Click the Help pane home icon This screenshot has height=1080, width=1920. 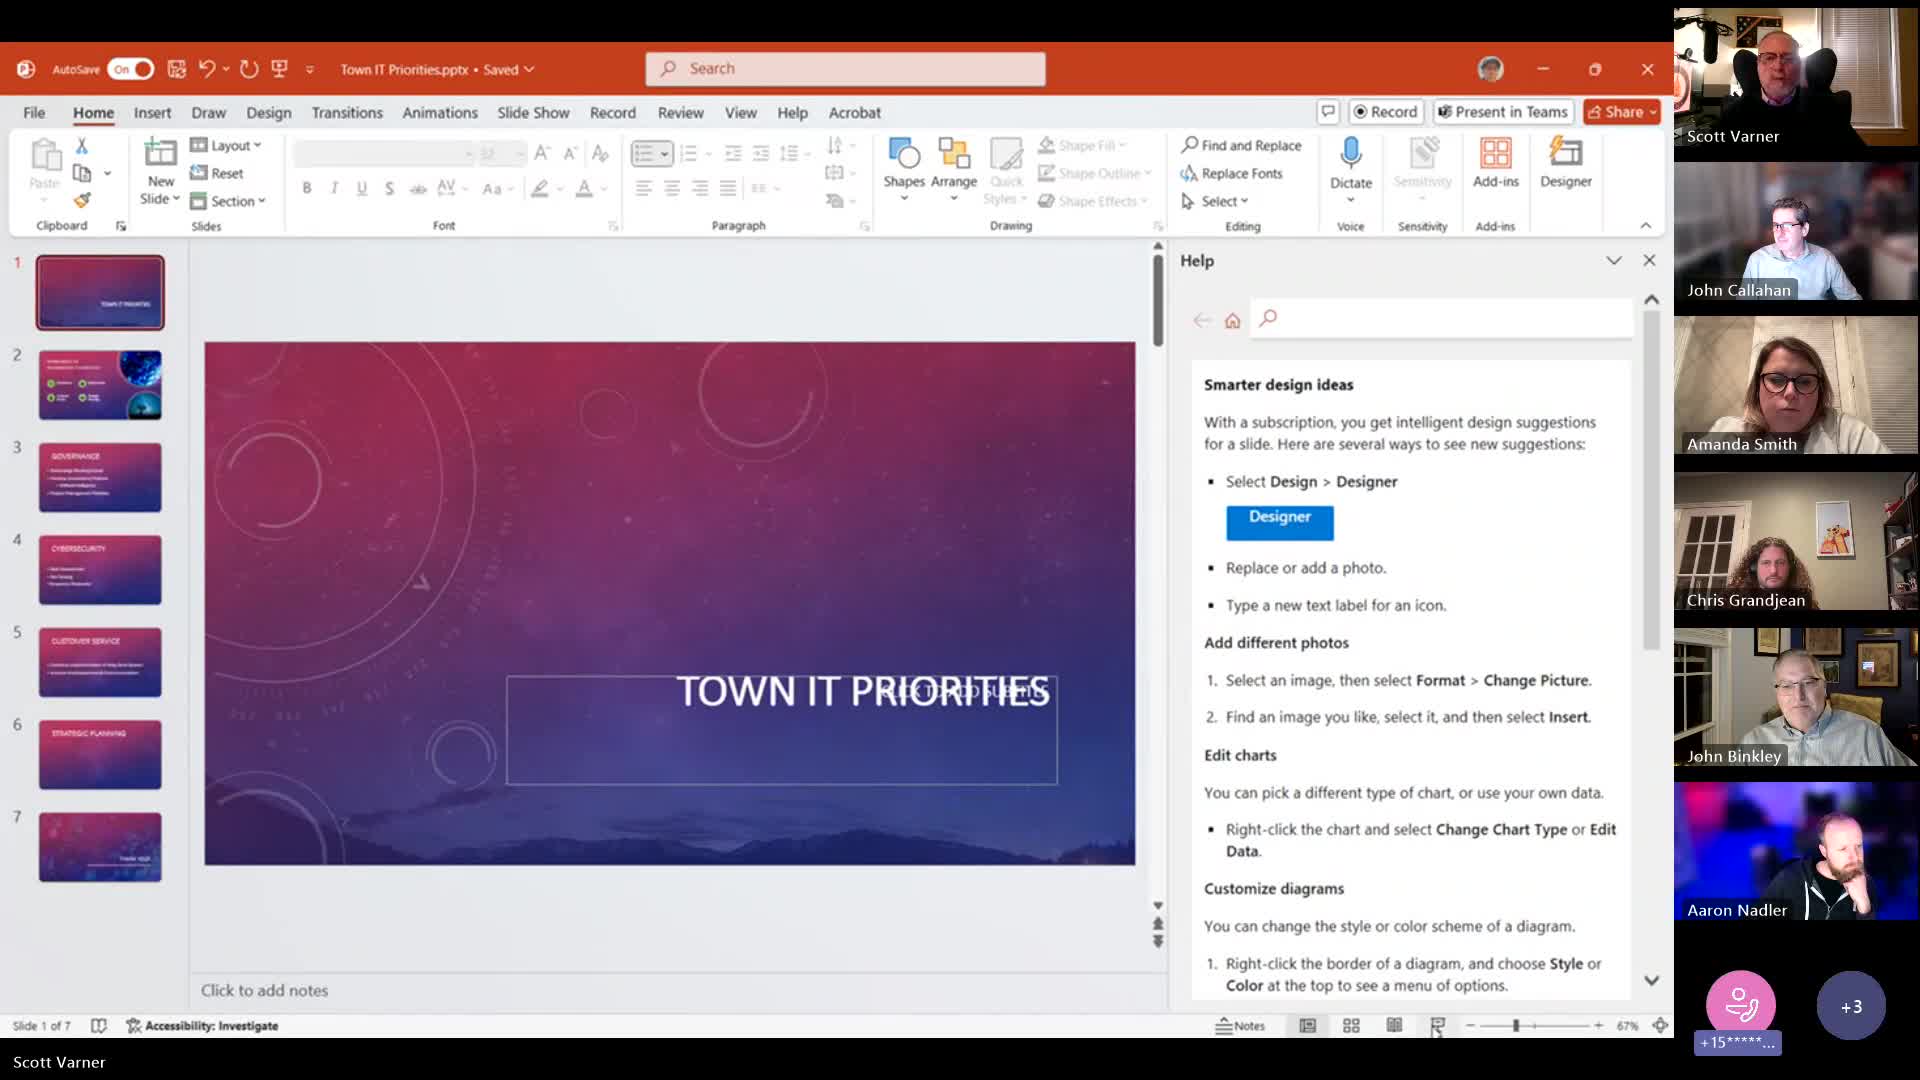[1232, 320]
